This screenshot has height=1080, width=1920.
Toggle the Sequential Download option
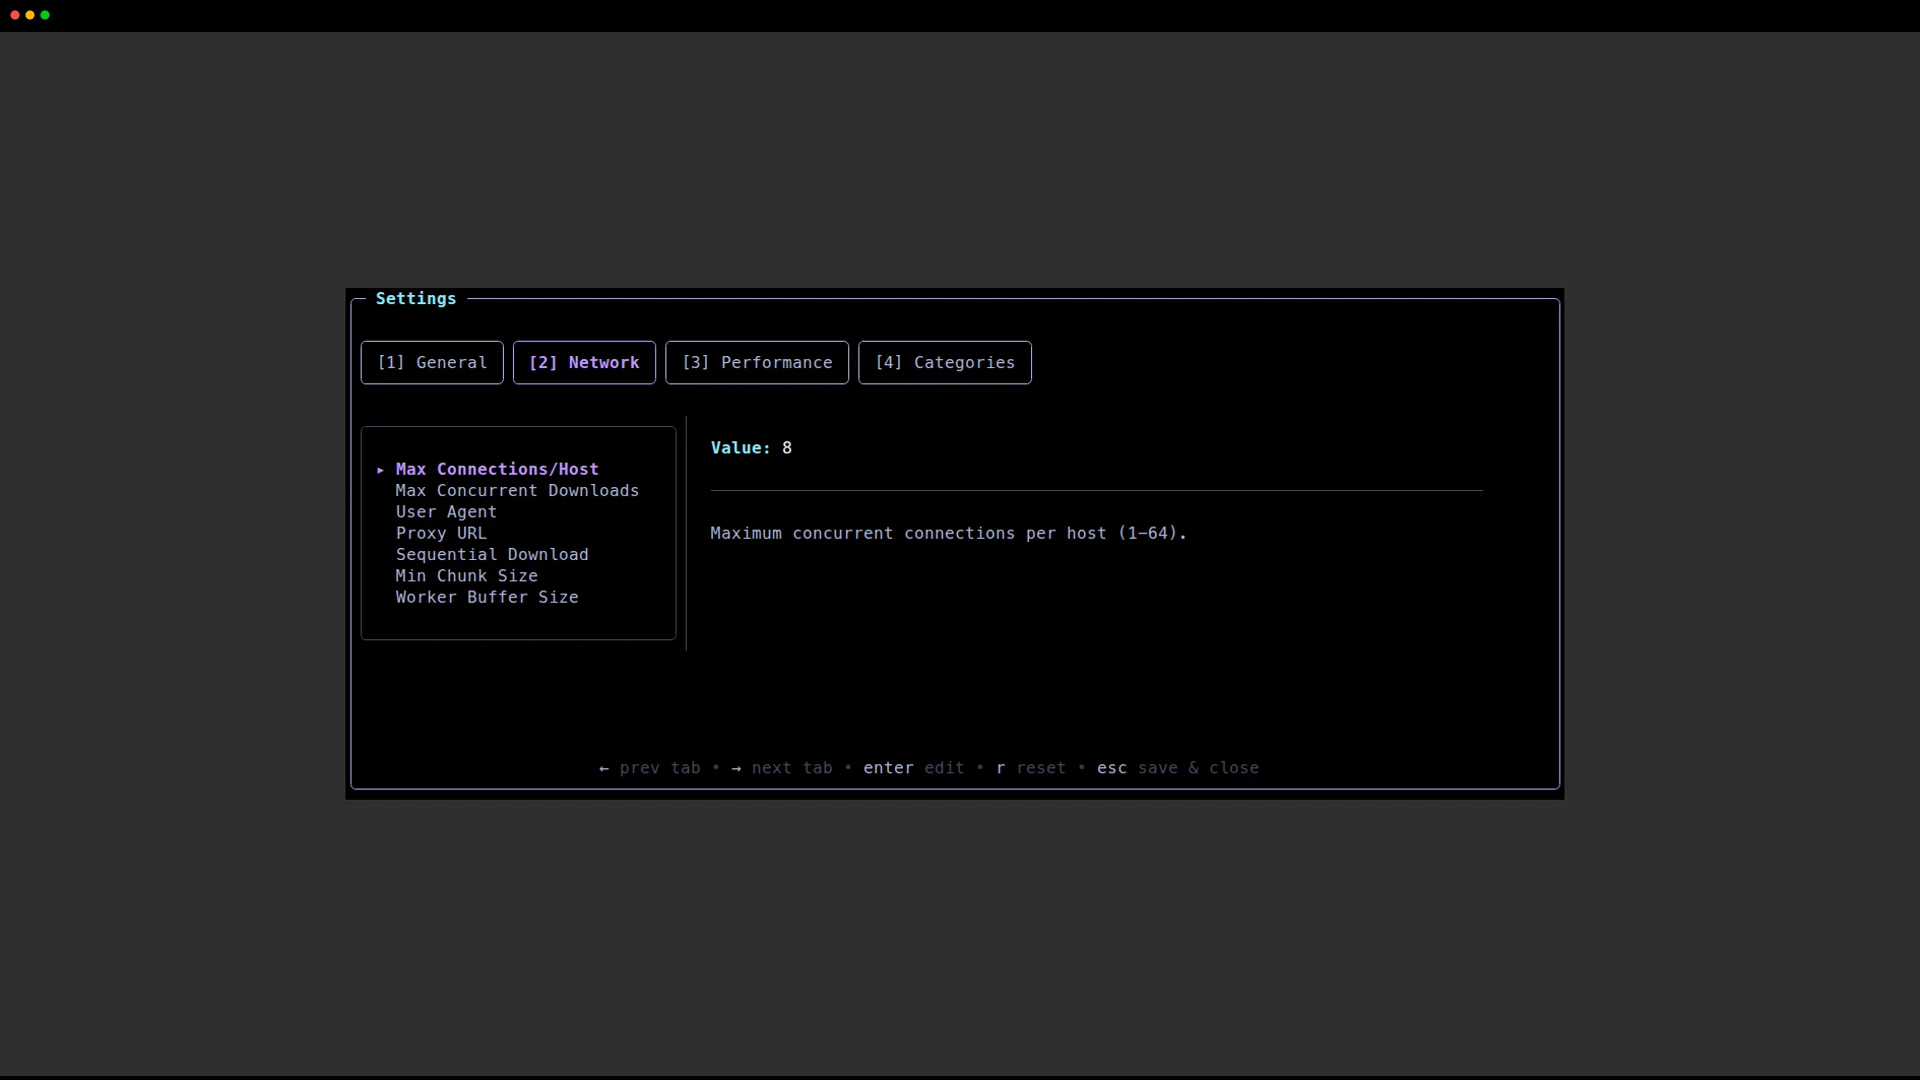[491, 554]
